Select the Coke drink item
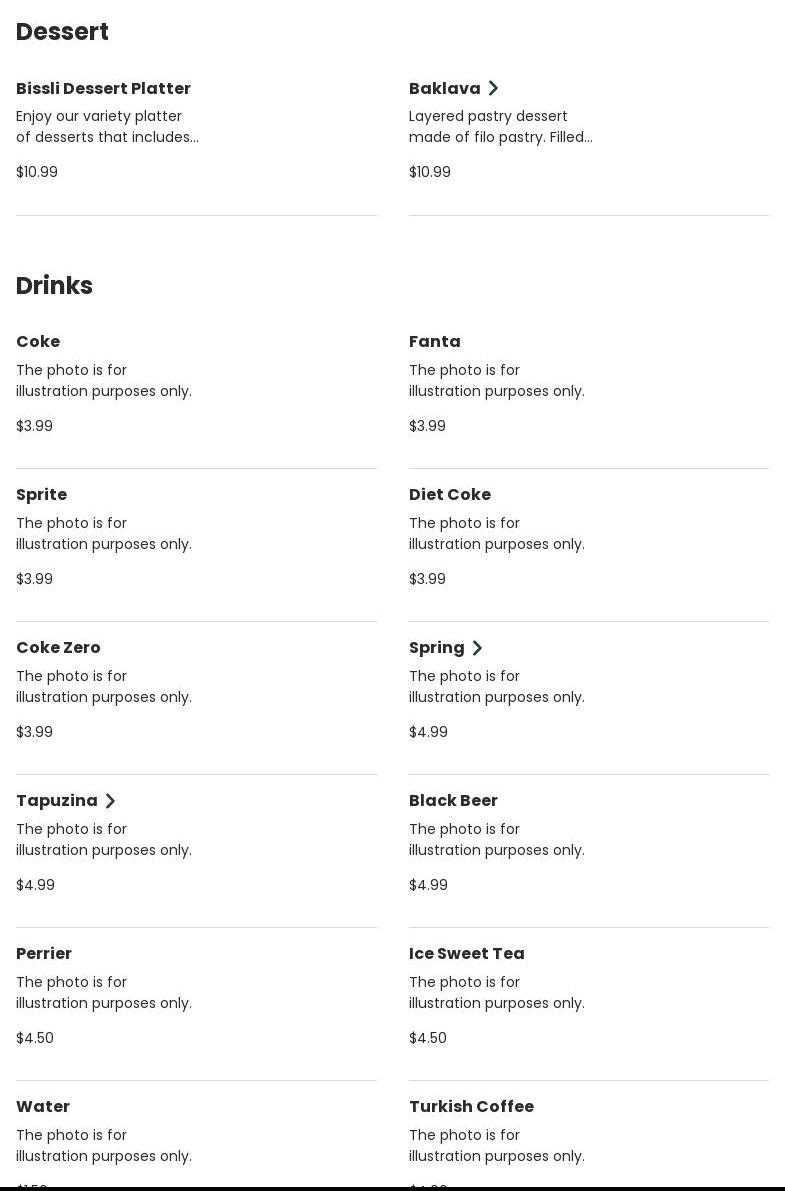The image size is (785, 1191). pyautogui.click(x=38, y=342)
